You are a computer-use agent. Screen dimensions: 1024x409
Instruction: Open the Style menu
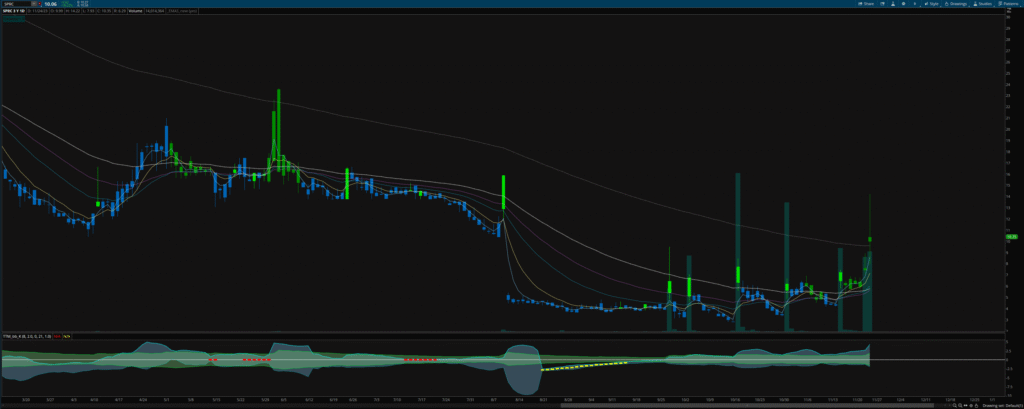pyautogui.click(x=932, y=4)
